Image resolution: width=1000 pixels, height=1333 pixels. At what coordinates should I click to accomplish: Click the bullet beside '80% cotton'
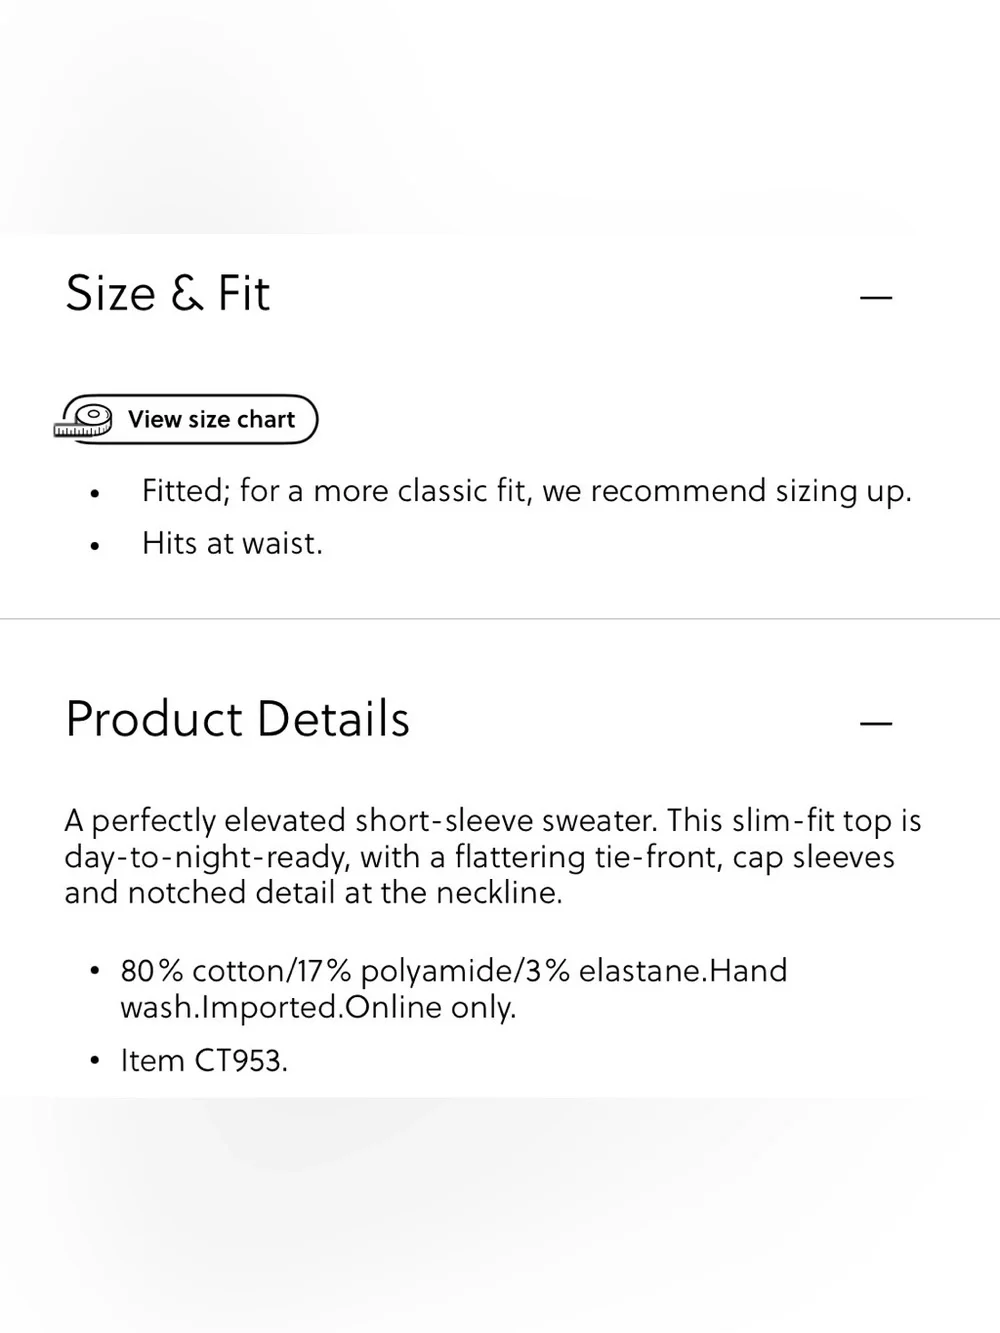[95, 971]
